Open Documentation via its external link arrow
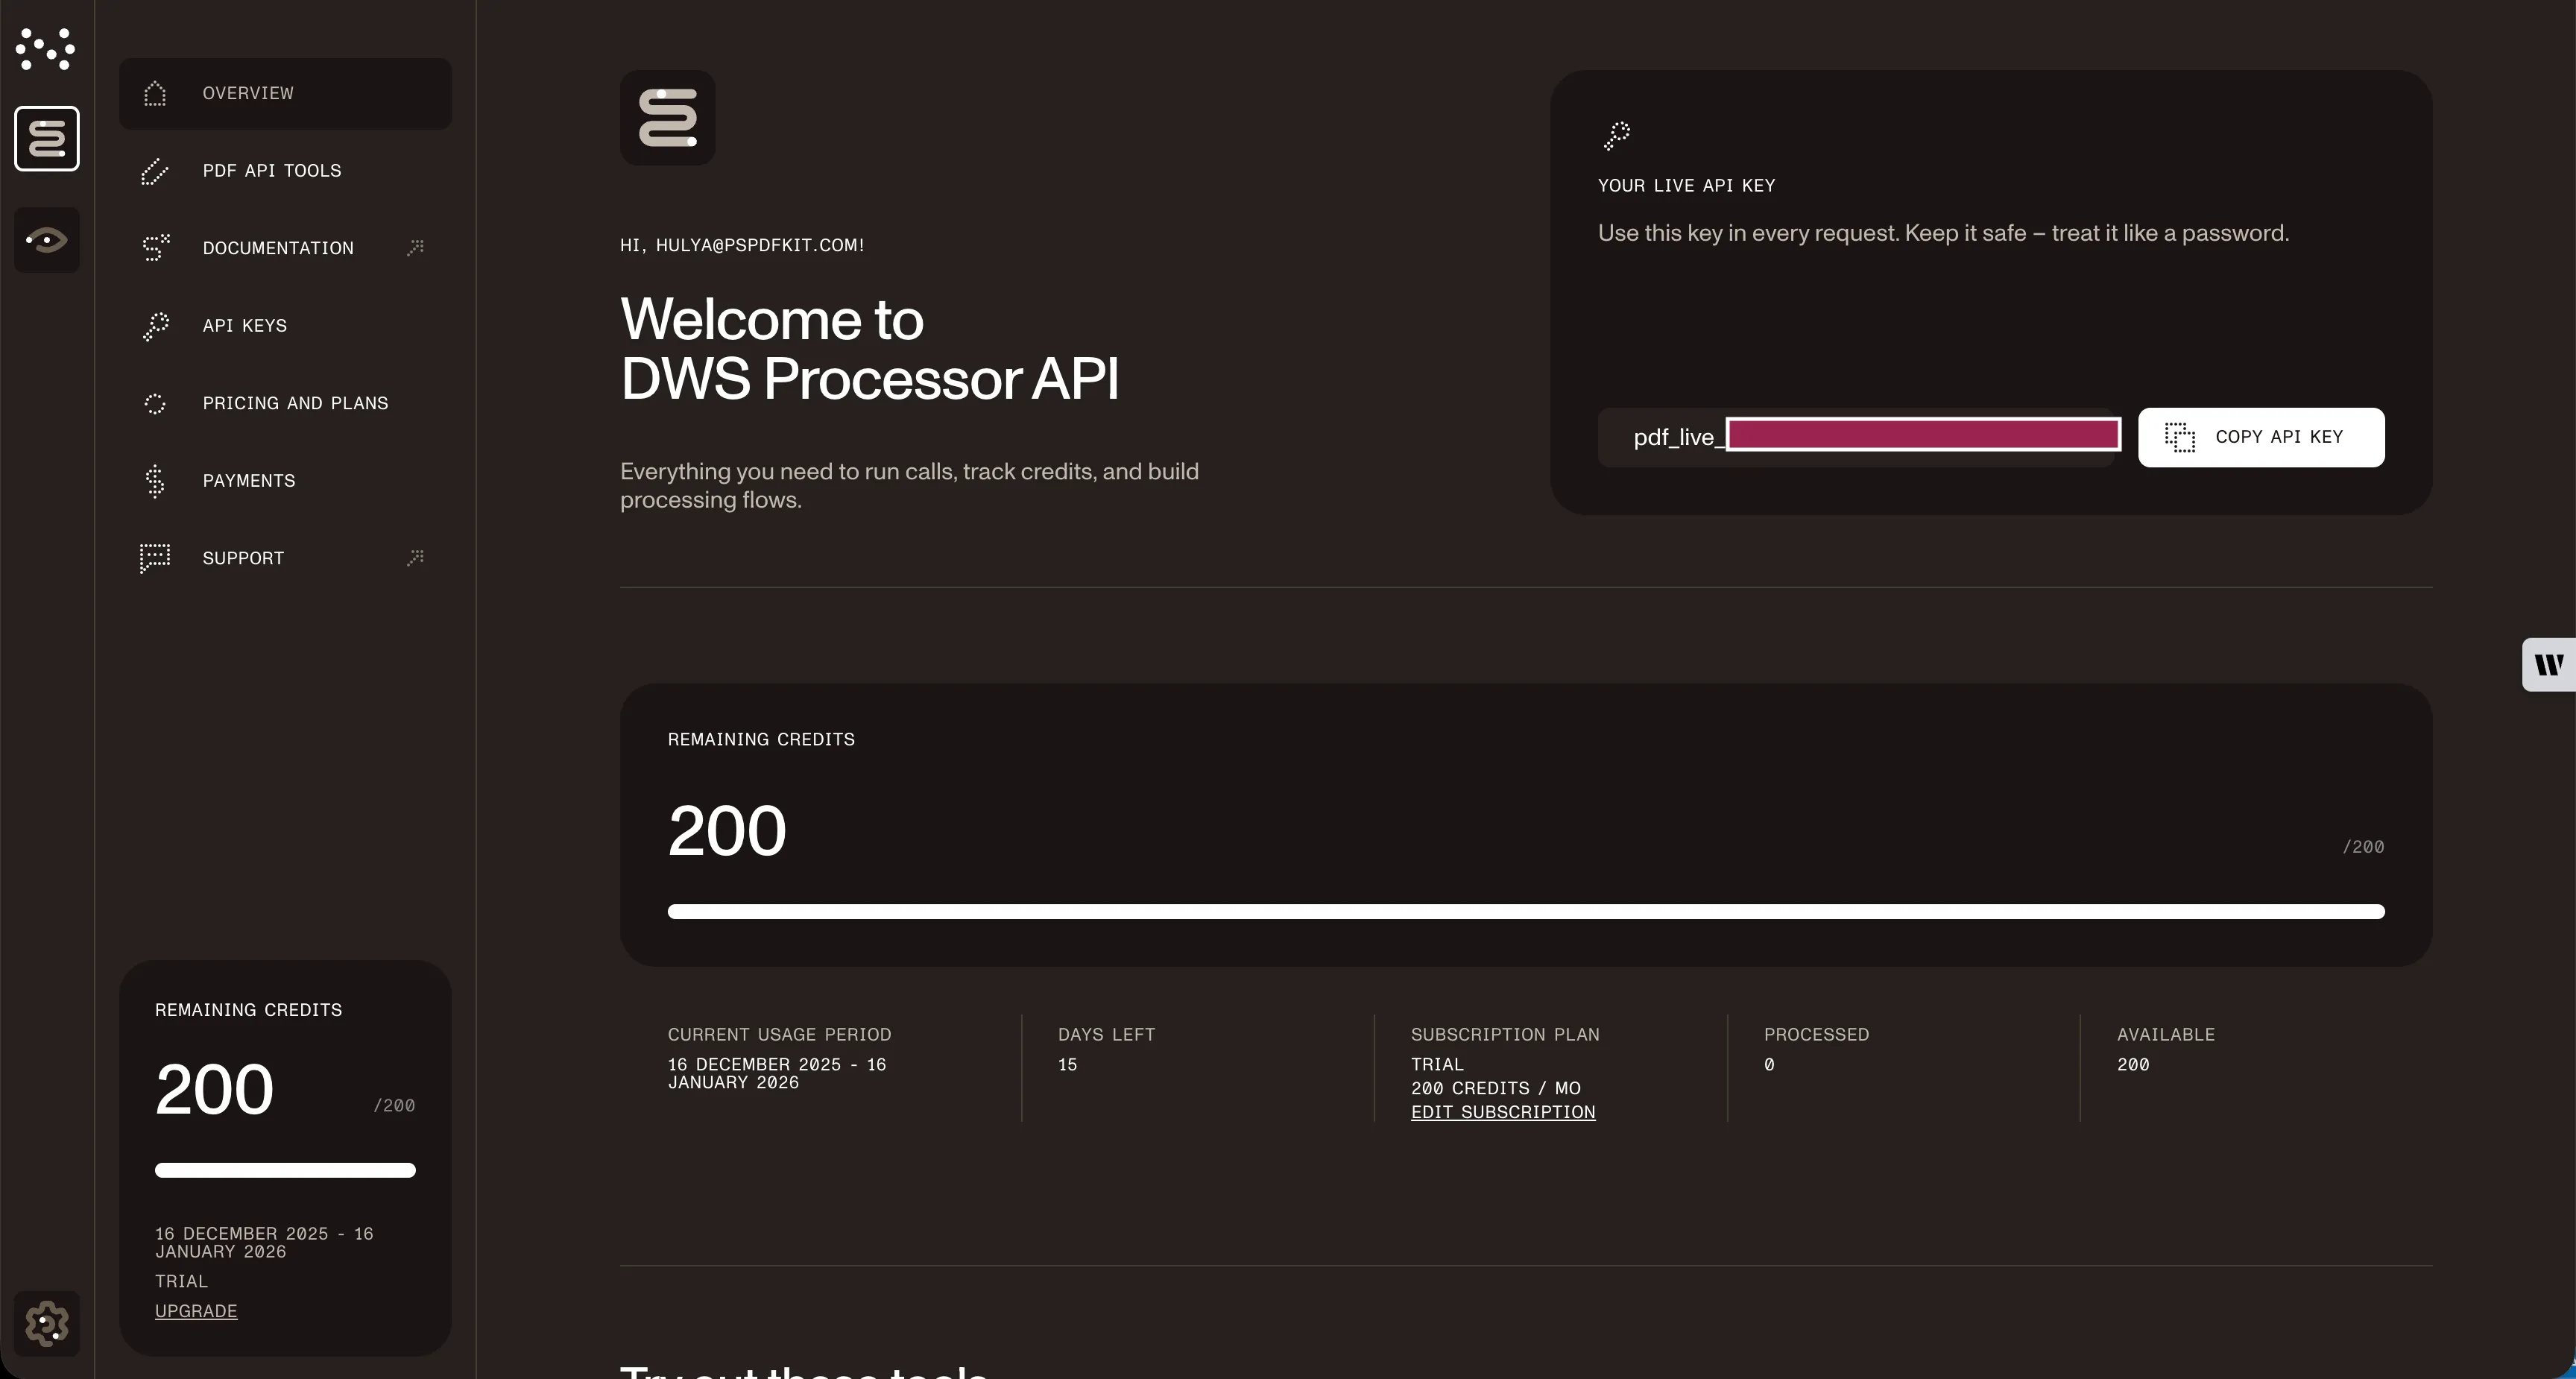 417,247
